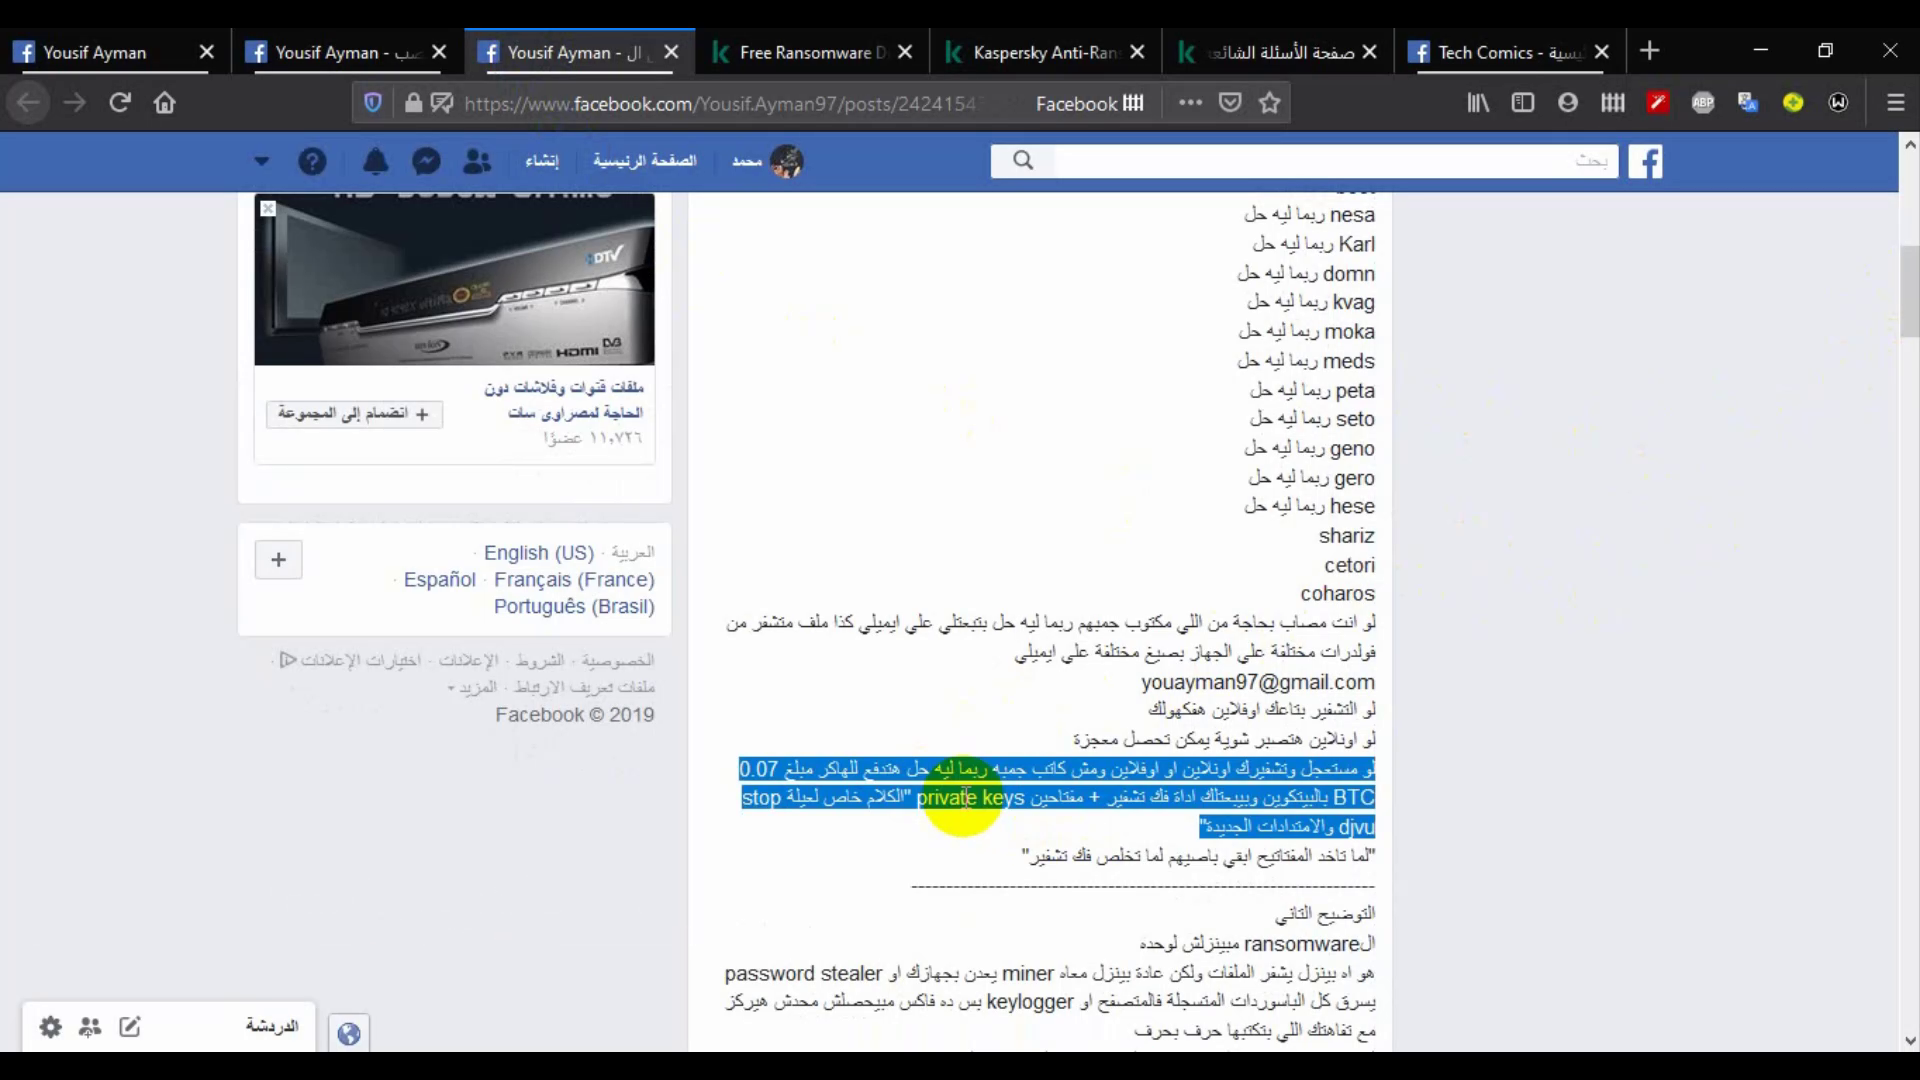
Task: Click in the Facebook search field
Action: coord(1330,161)
